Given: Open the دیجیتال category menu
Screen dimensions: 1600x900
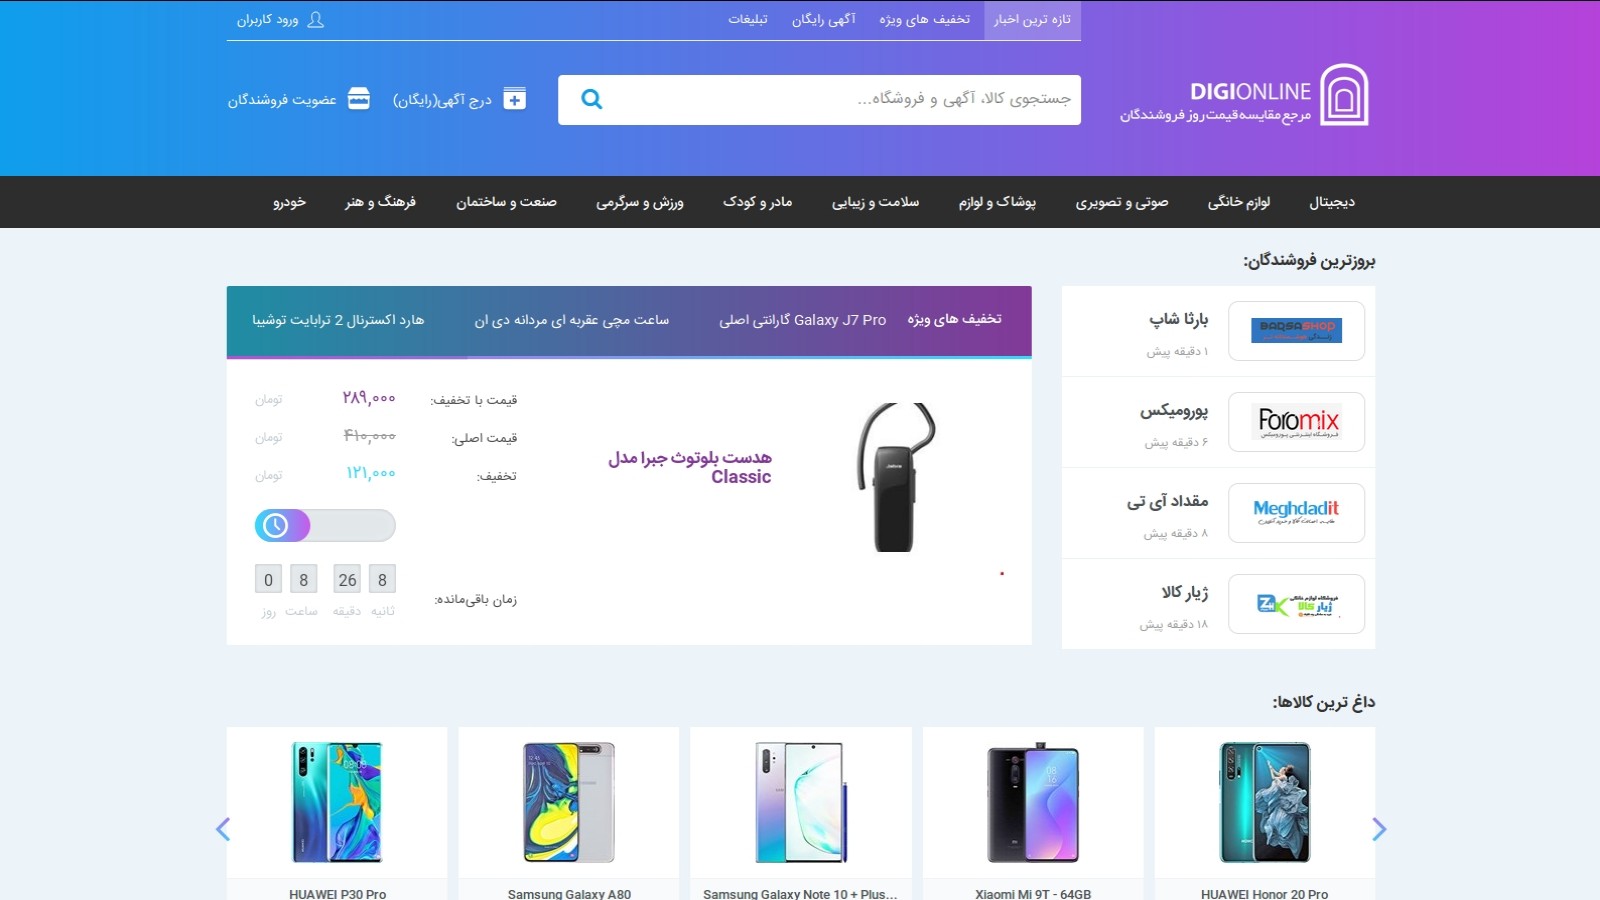Looking at the screenshot, I should 1332,202.
